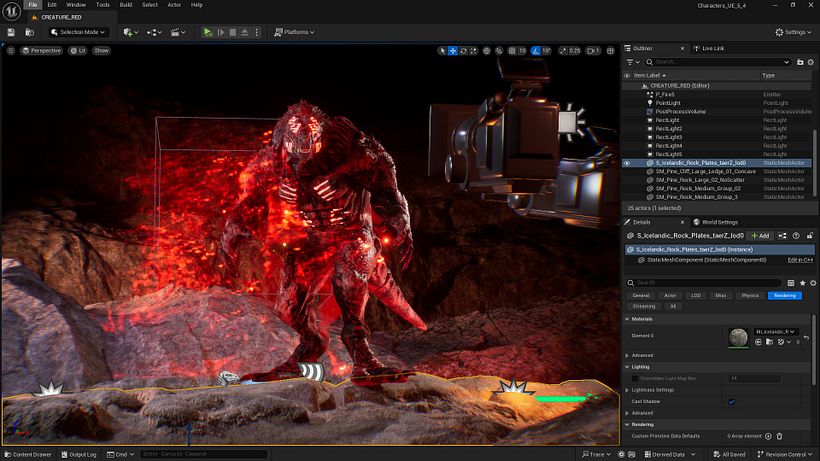
Task: Open the Window menu
Action: pos(76,5)
